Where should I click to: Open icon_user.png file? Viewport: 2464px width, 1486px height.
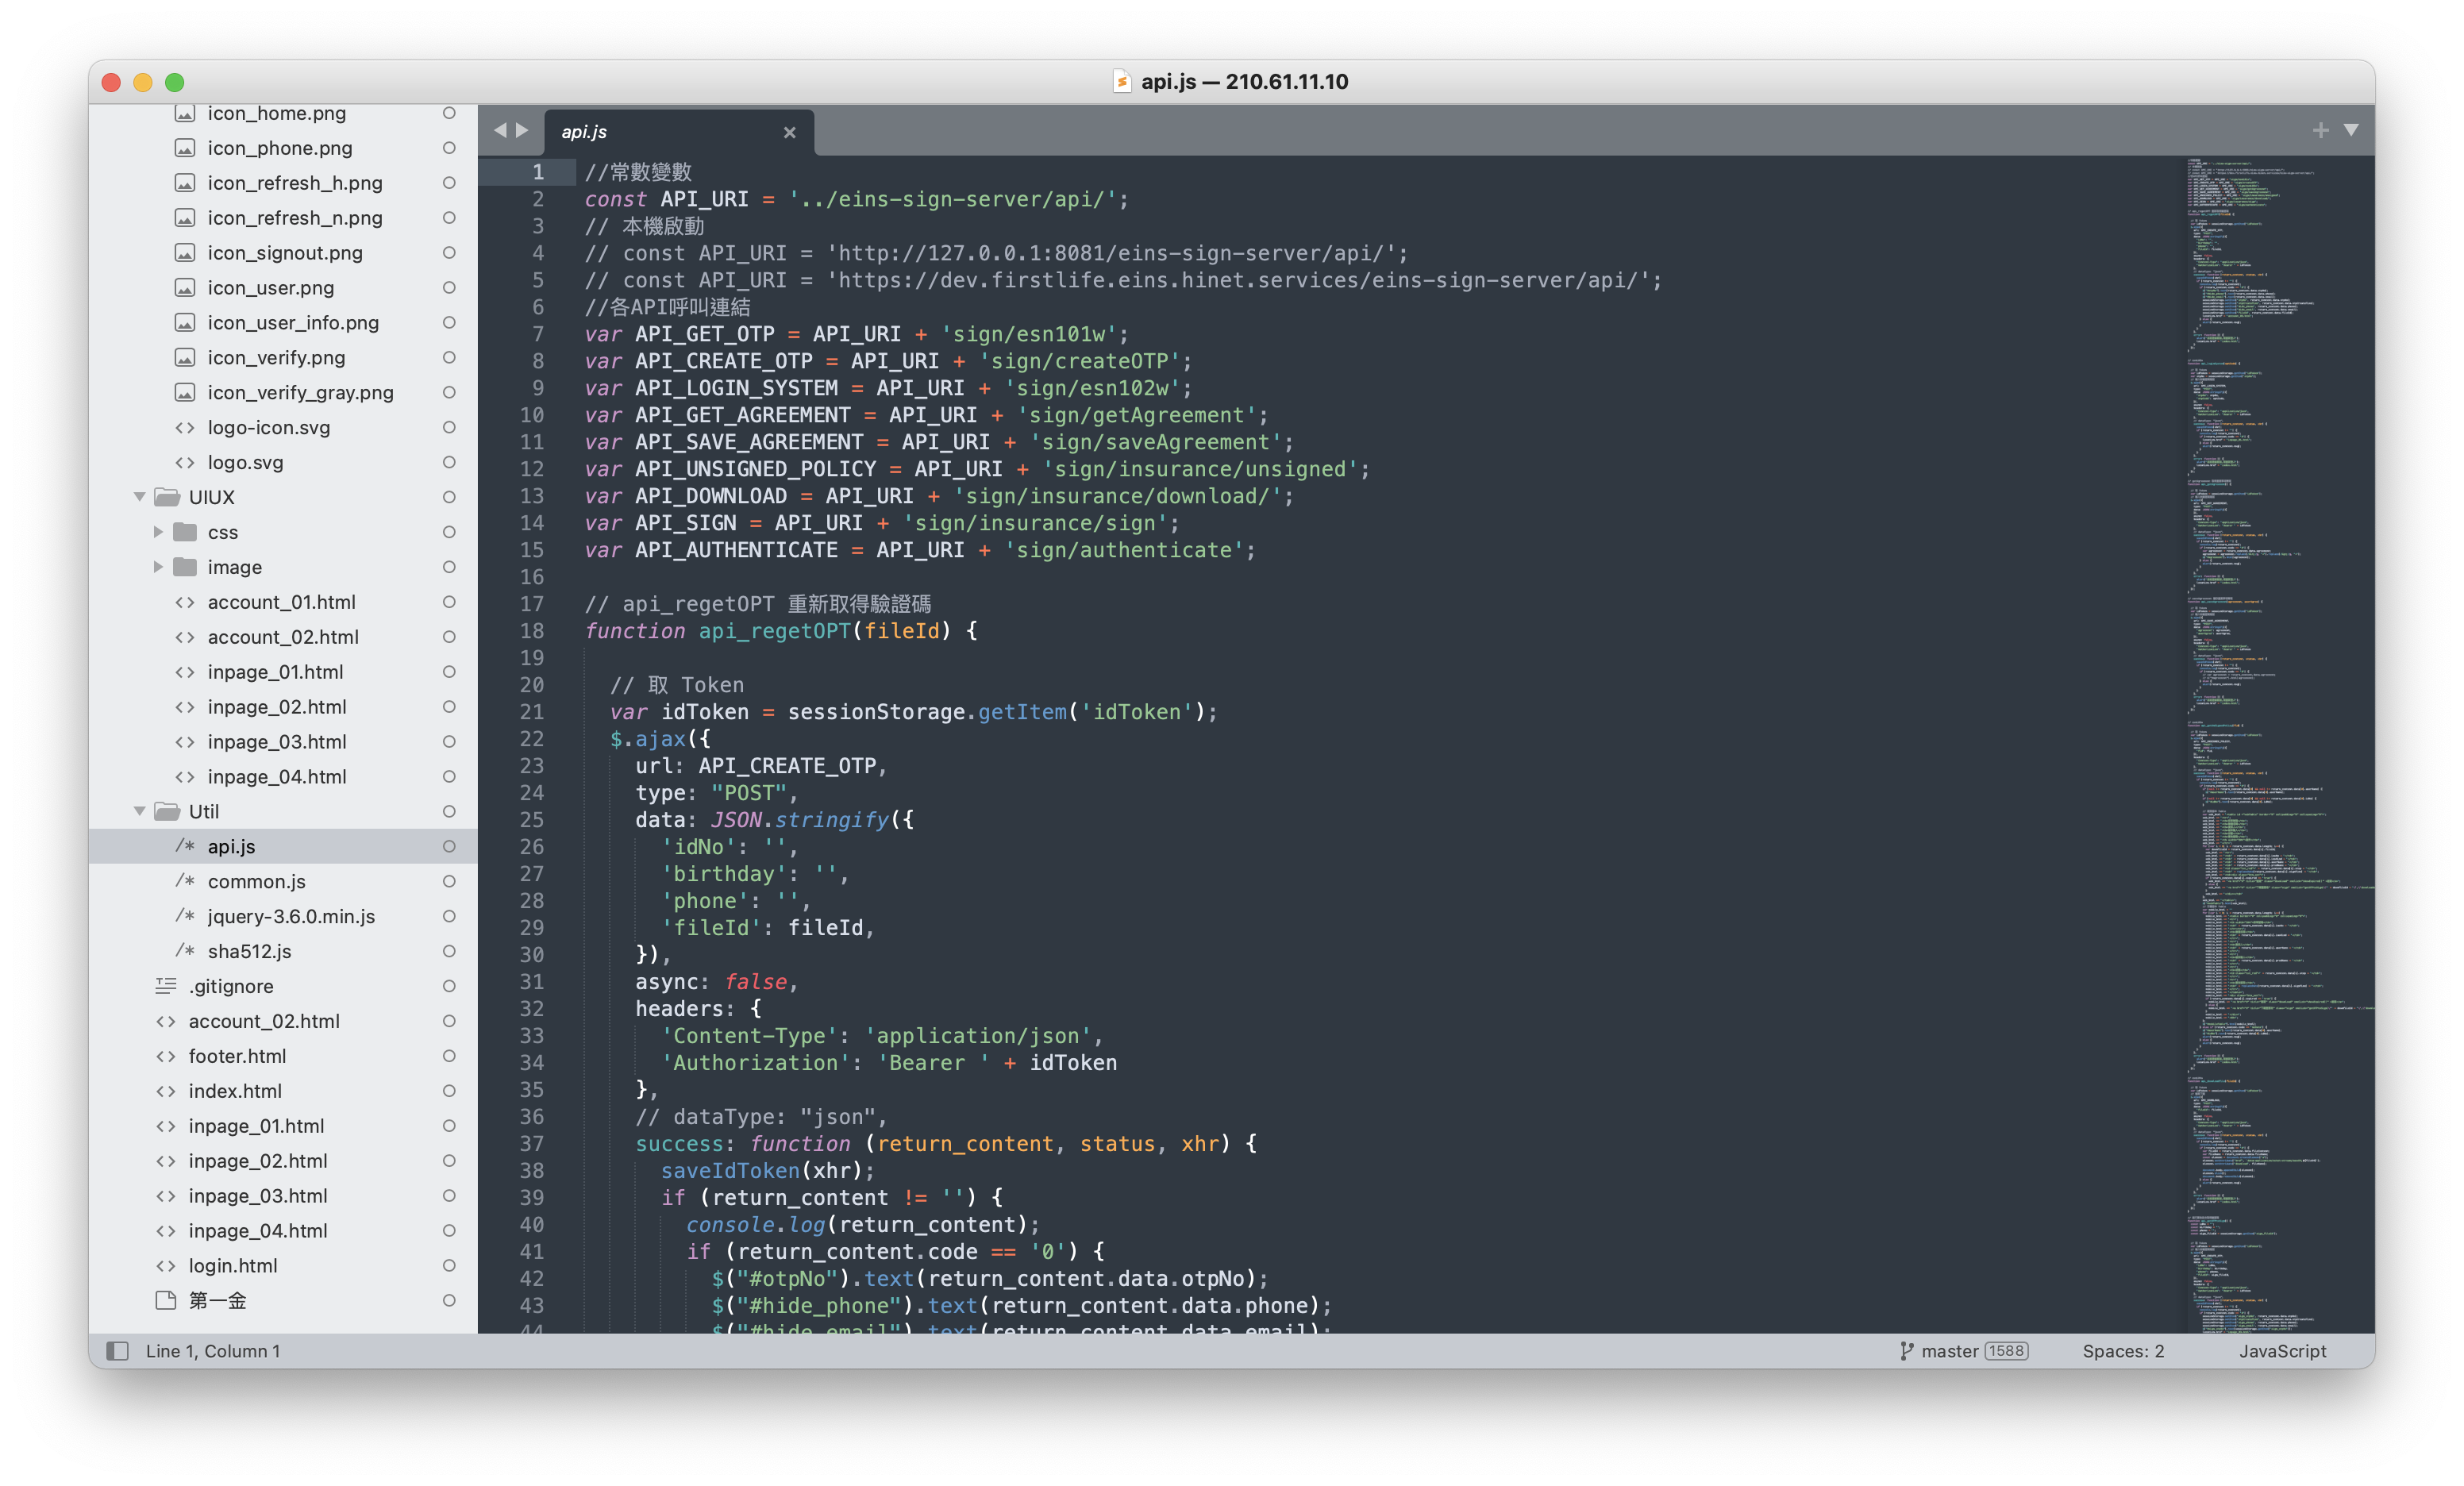(271, 288)
